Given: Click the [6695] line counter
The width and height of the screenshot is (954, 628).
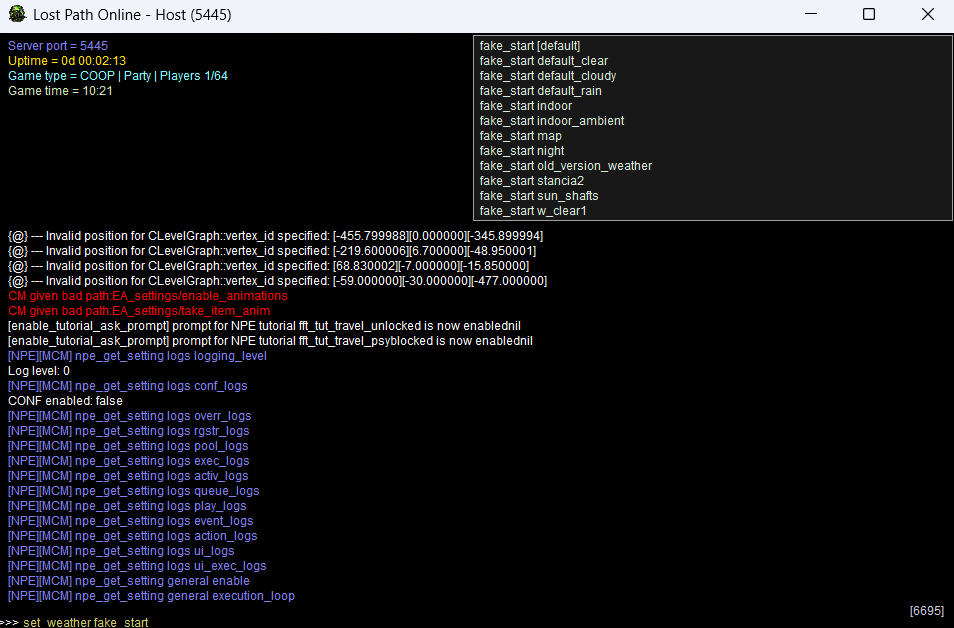Looking at the screenshot, I should pos(927,610).
